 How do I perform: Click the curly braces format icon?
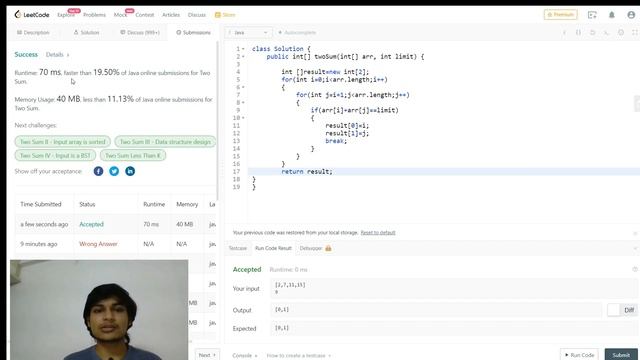[x=578, y=32]
